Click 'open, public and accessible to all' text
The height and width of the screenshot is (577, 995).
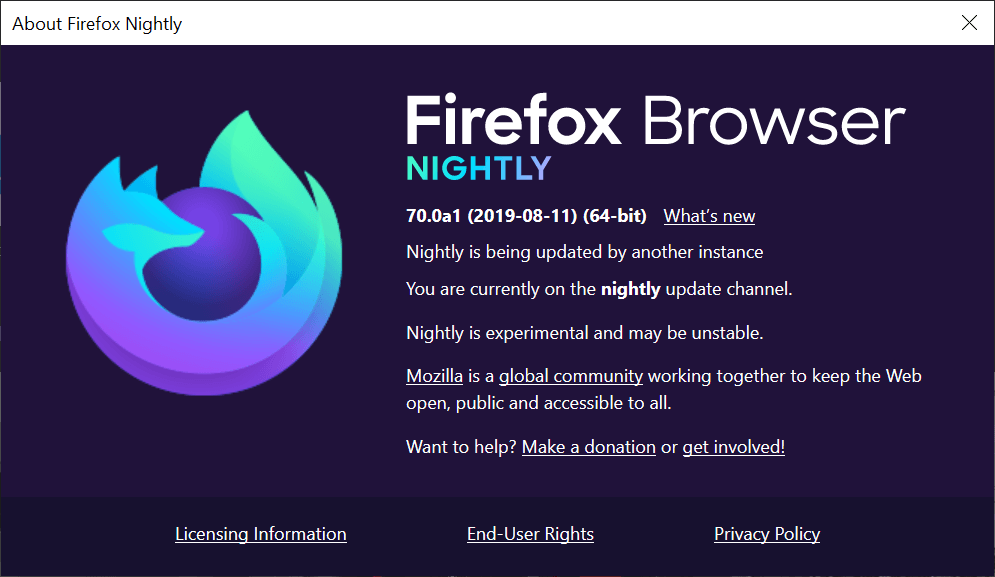coord(538,403)
